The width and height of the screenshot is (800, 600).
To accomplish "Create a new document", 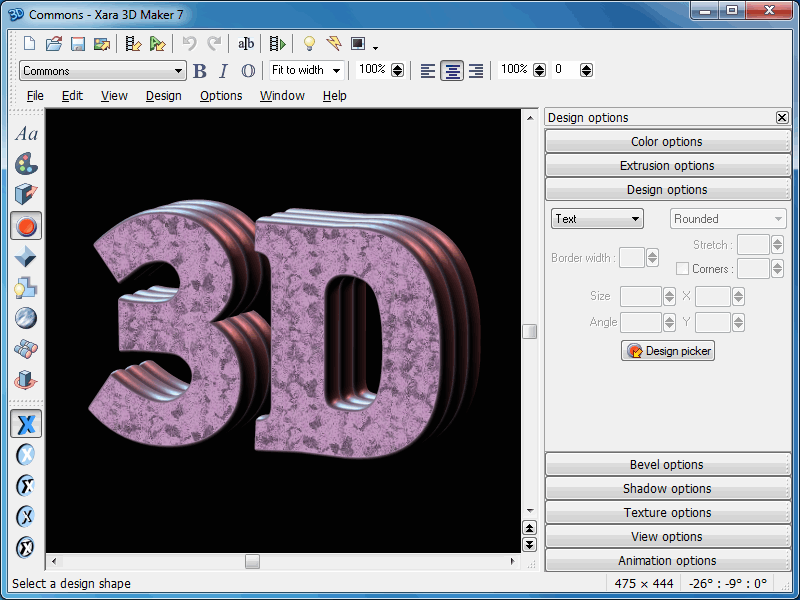I will pyautogui.click(x=28, y=44).
